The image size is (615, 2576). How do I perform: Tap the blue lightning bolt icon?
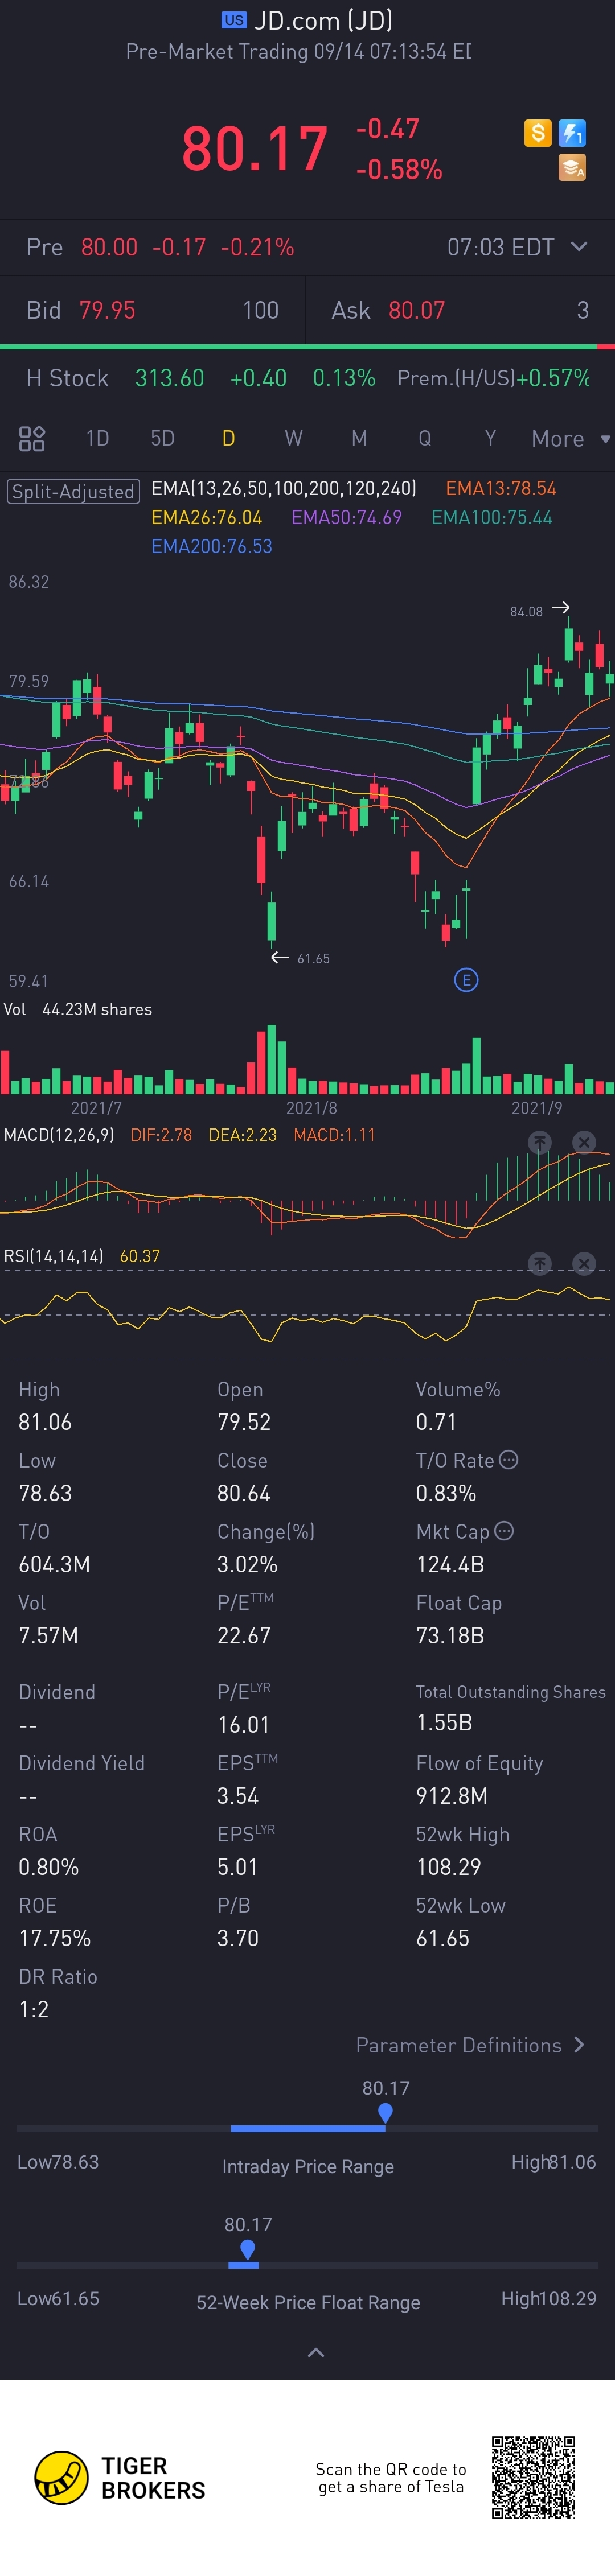click(x=572, y=133)
